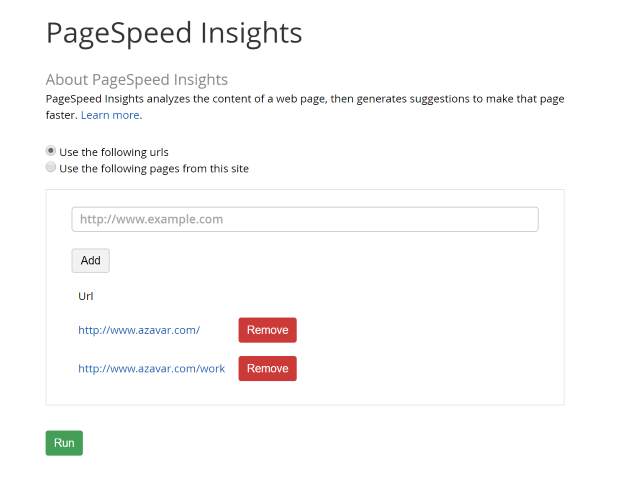Select "Use the following pages from this site" radio

pyautogui.click(x=51, y=168)
